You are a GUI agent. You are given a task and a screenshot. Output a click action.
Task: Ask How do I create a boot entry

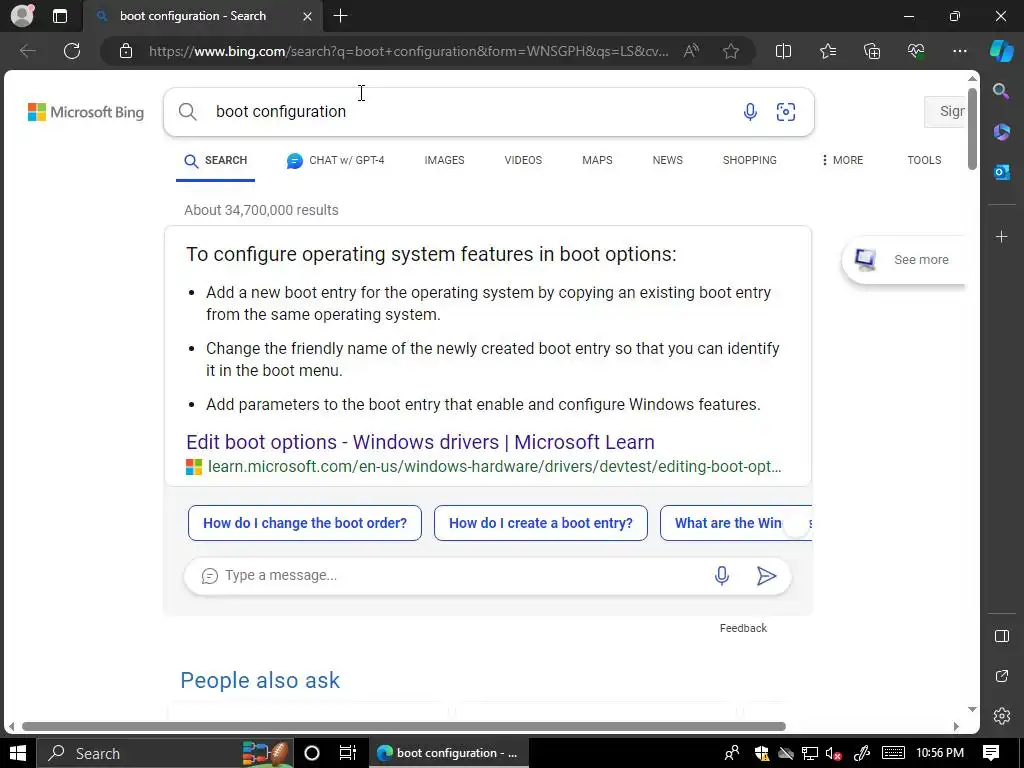pyautogui.click(x=541, y=523)
